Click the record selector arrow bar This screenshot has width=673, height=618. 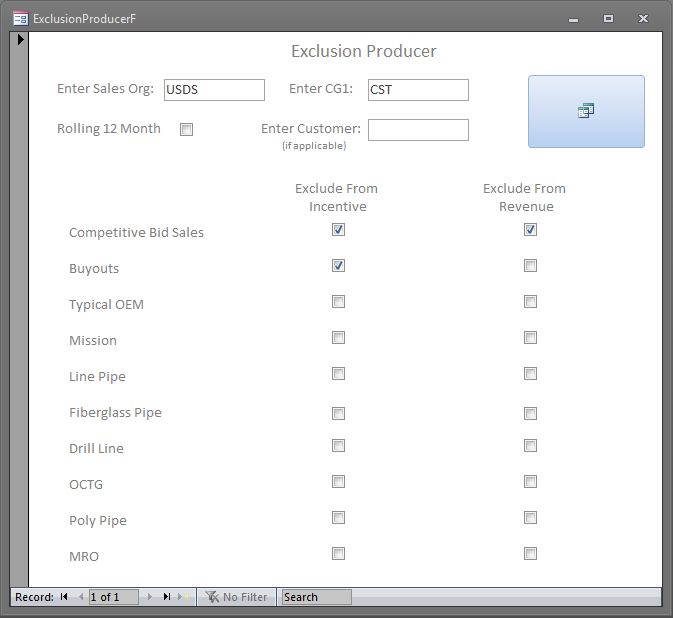pos(19,309)
